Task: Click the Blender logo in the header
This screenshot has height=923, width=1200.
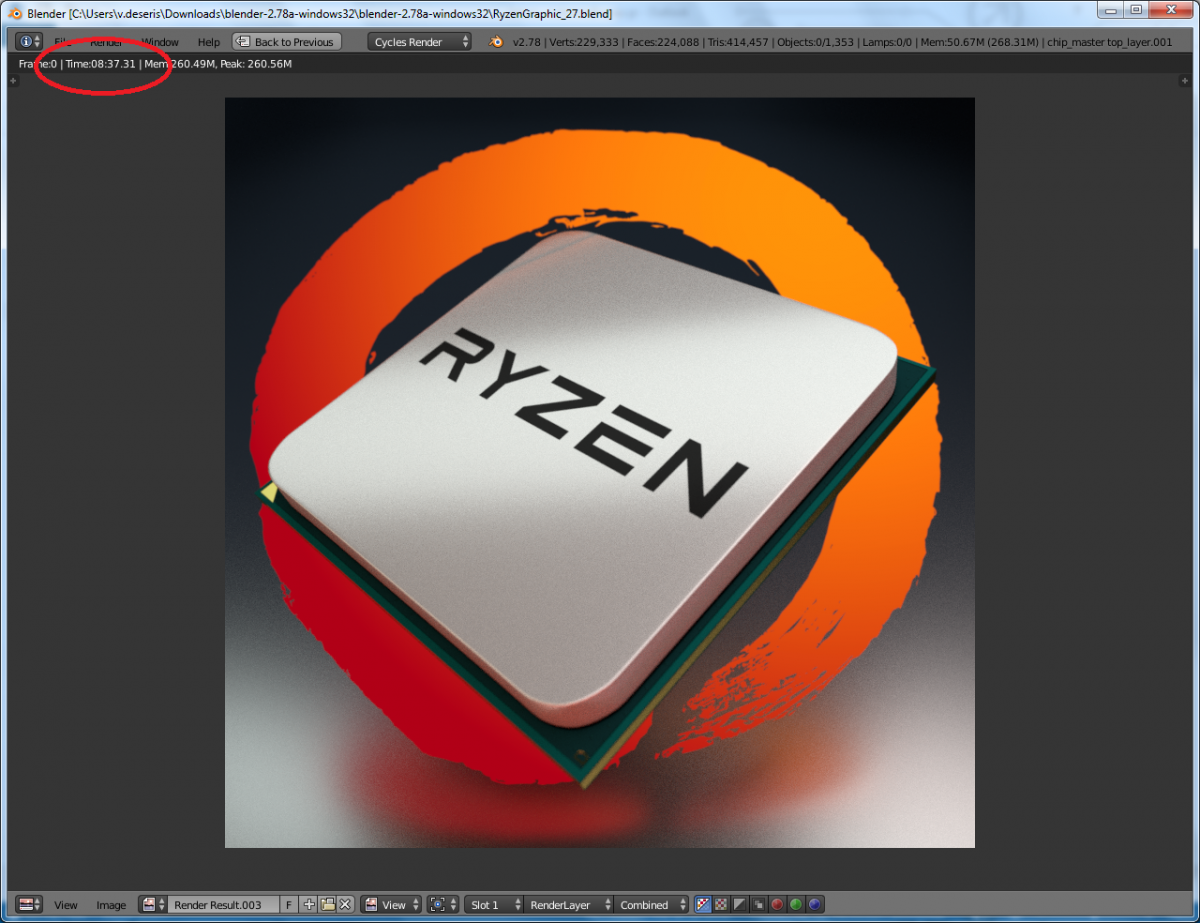Action: (x=496, y=42)
